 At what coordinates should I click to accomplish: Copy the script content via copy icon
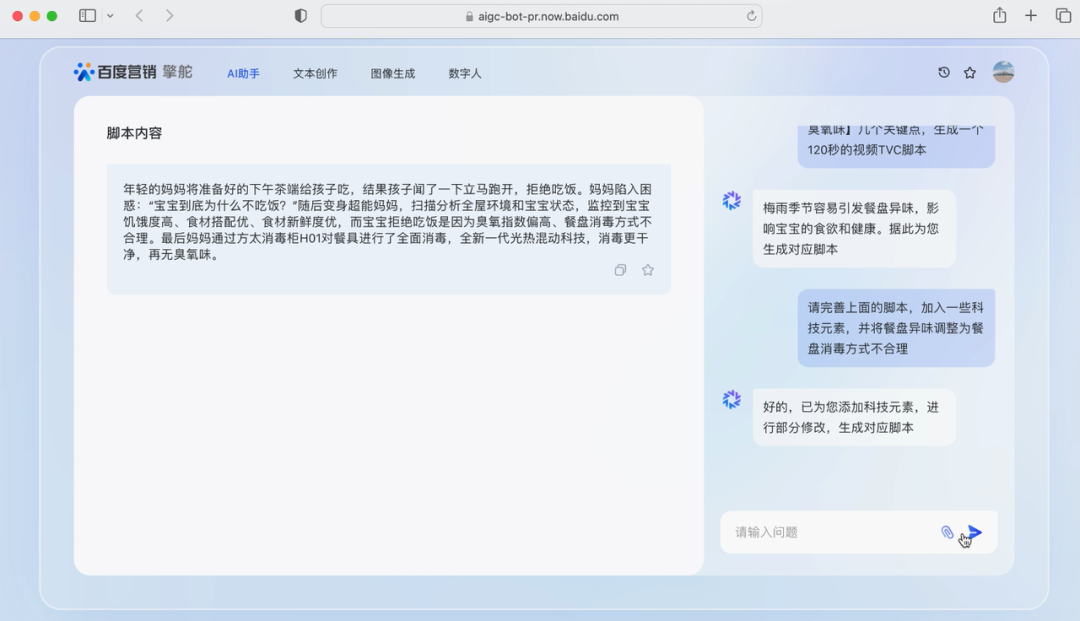620,270
